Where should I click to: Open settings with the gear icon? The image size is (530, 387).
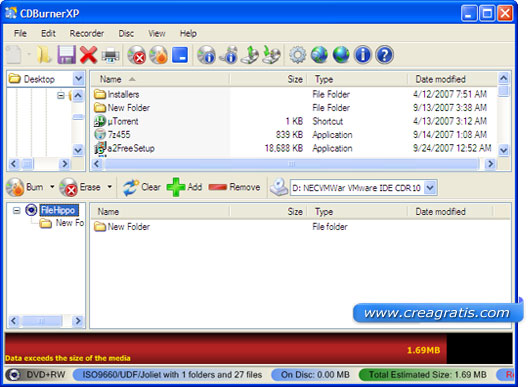[298, 55]
